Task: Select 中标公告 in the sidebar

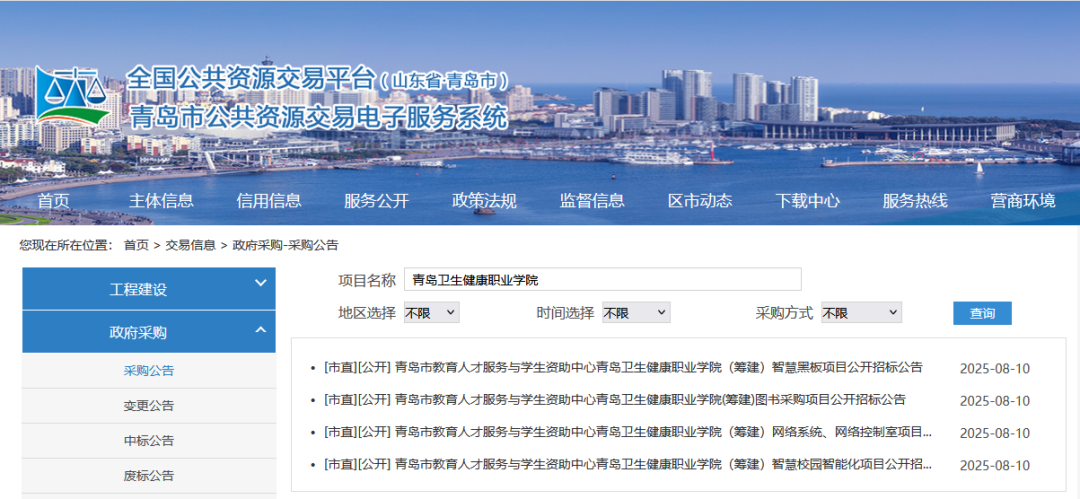Action: [x=149, y=440]
